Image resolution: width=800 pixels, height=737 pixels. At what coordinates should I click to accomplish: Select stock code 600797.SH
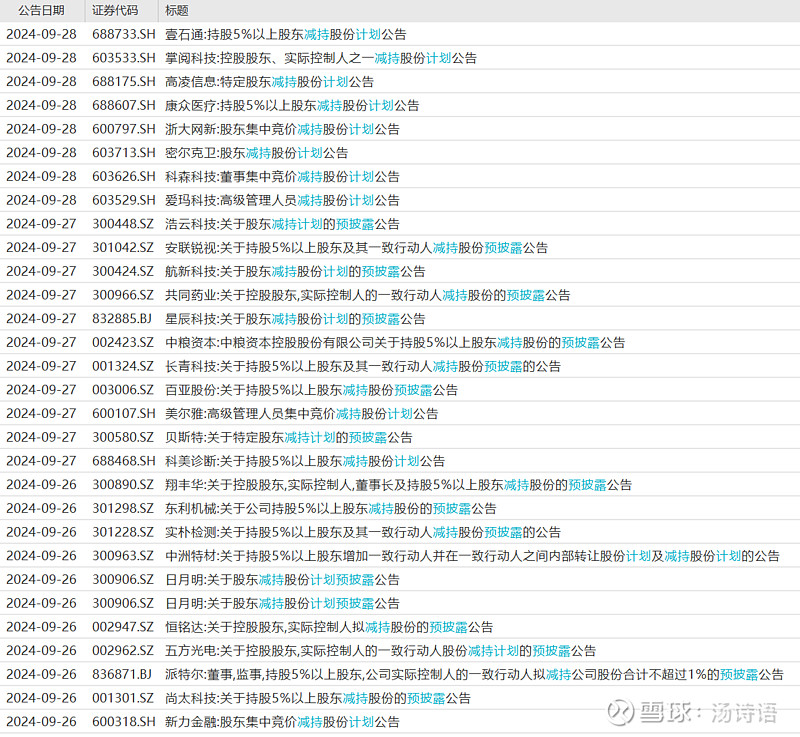pyautogui.click(x=123, y=129)
